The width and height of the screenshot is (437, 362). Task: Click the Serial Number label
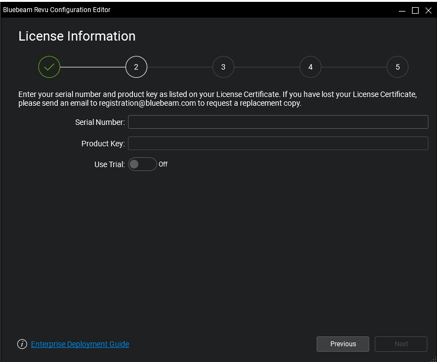pyautogui.click(x=100, y=122)
